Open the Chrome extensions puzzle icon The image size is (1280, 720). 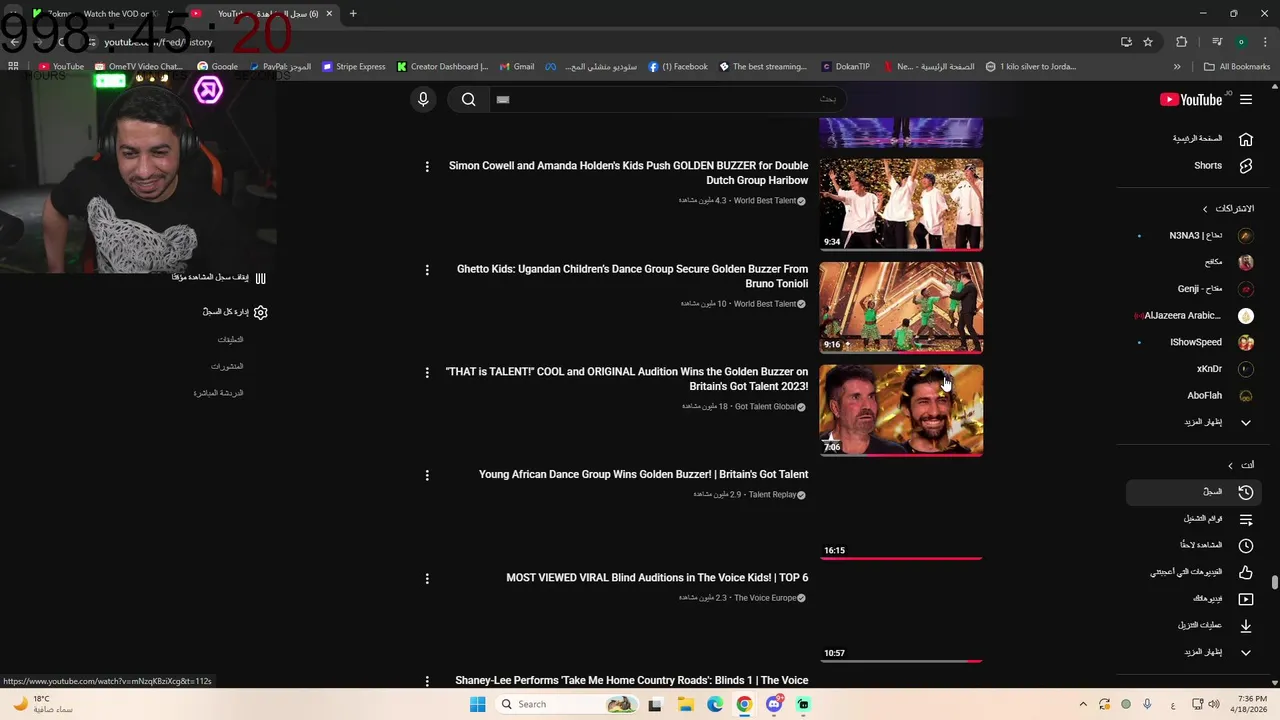point(1181,42)
